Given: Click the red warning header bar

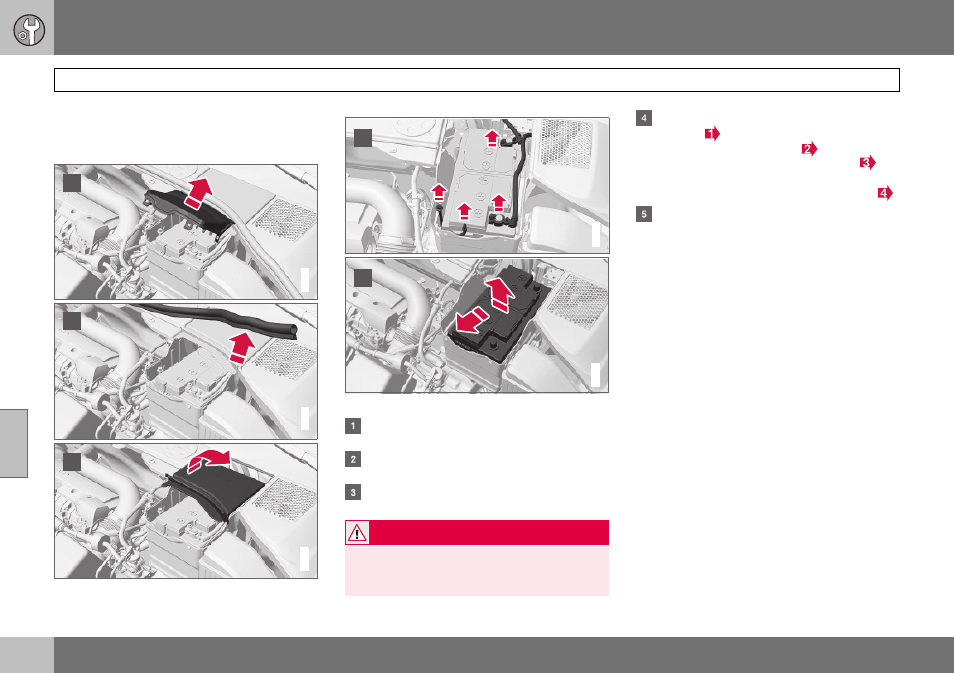Looking at the screenshot, I should pos(477,532).
